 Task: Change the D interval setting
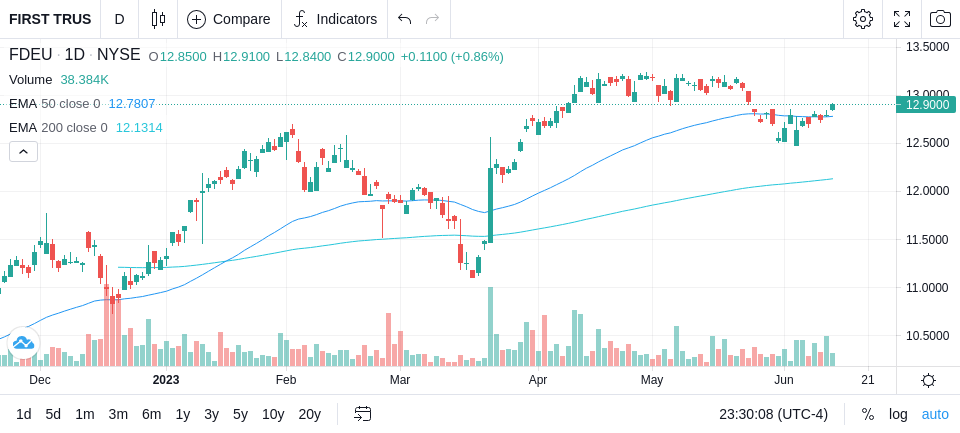coord(119,19)
